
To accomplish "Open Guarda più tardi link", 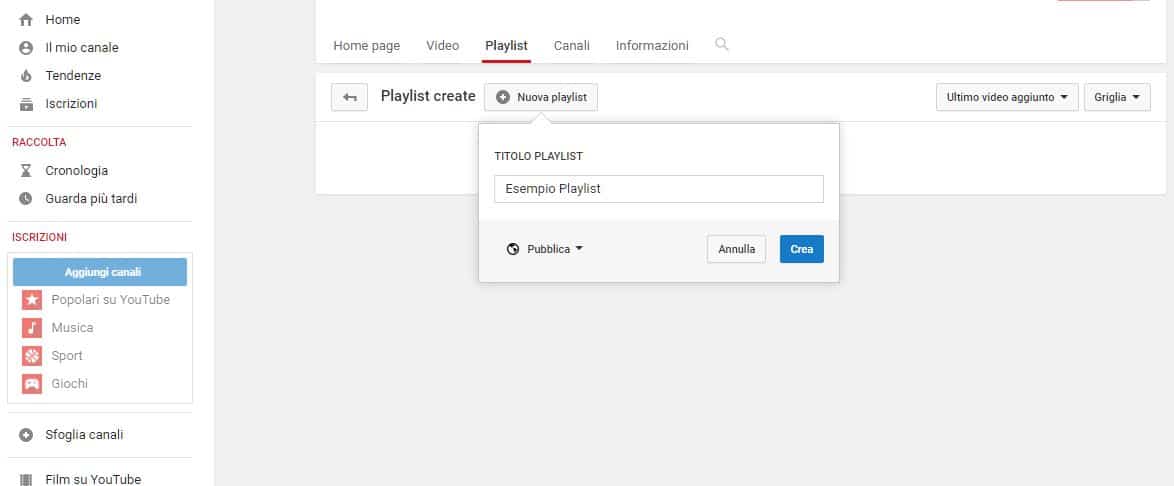I will 91,198.
